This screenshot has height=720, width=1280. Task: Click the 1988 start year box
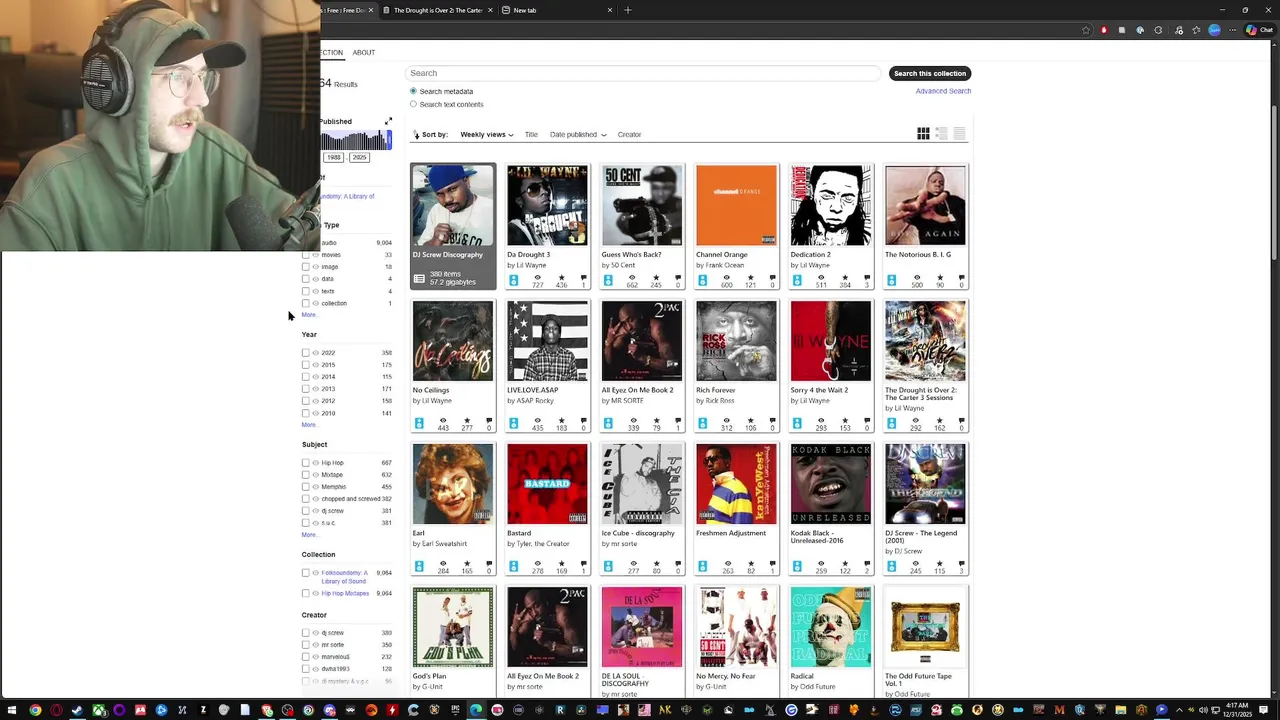pos(334,157)
